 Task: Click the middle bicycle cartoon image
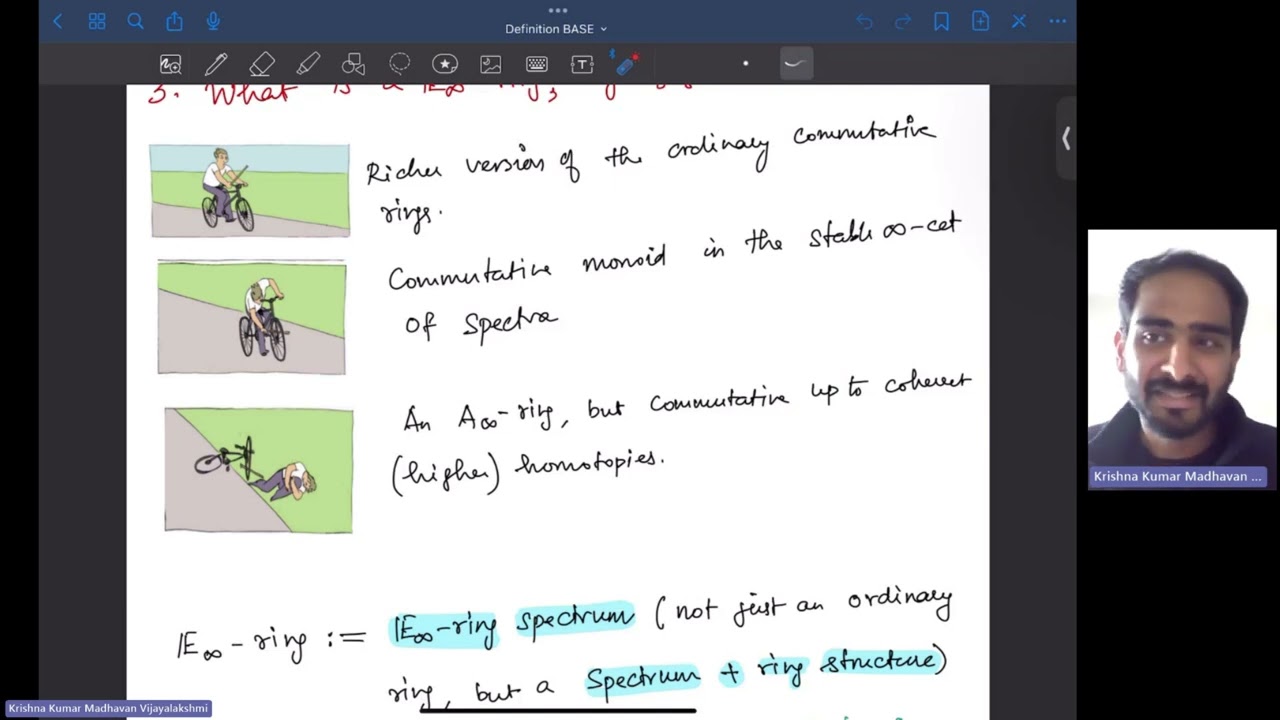pyautogui.click(x=252, y=318)
